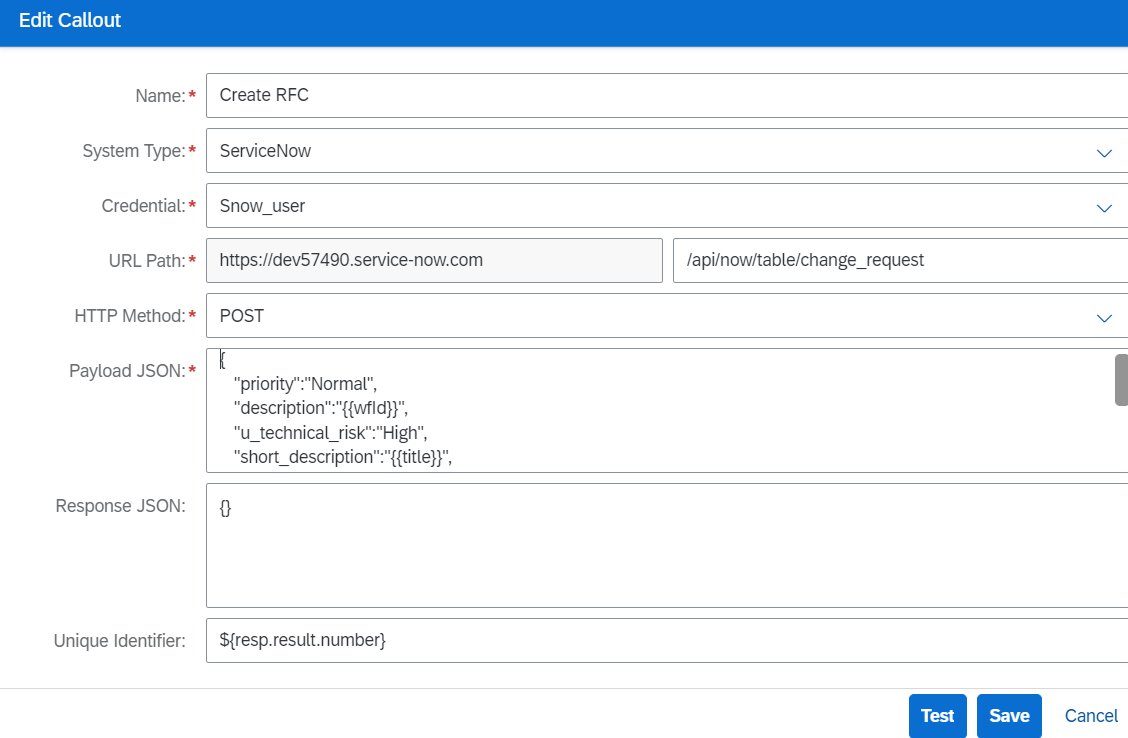
Task: Click the dev57490.service-now.com base URL field
Action: [x=434, y=260]
